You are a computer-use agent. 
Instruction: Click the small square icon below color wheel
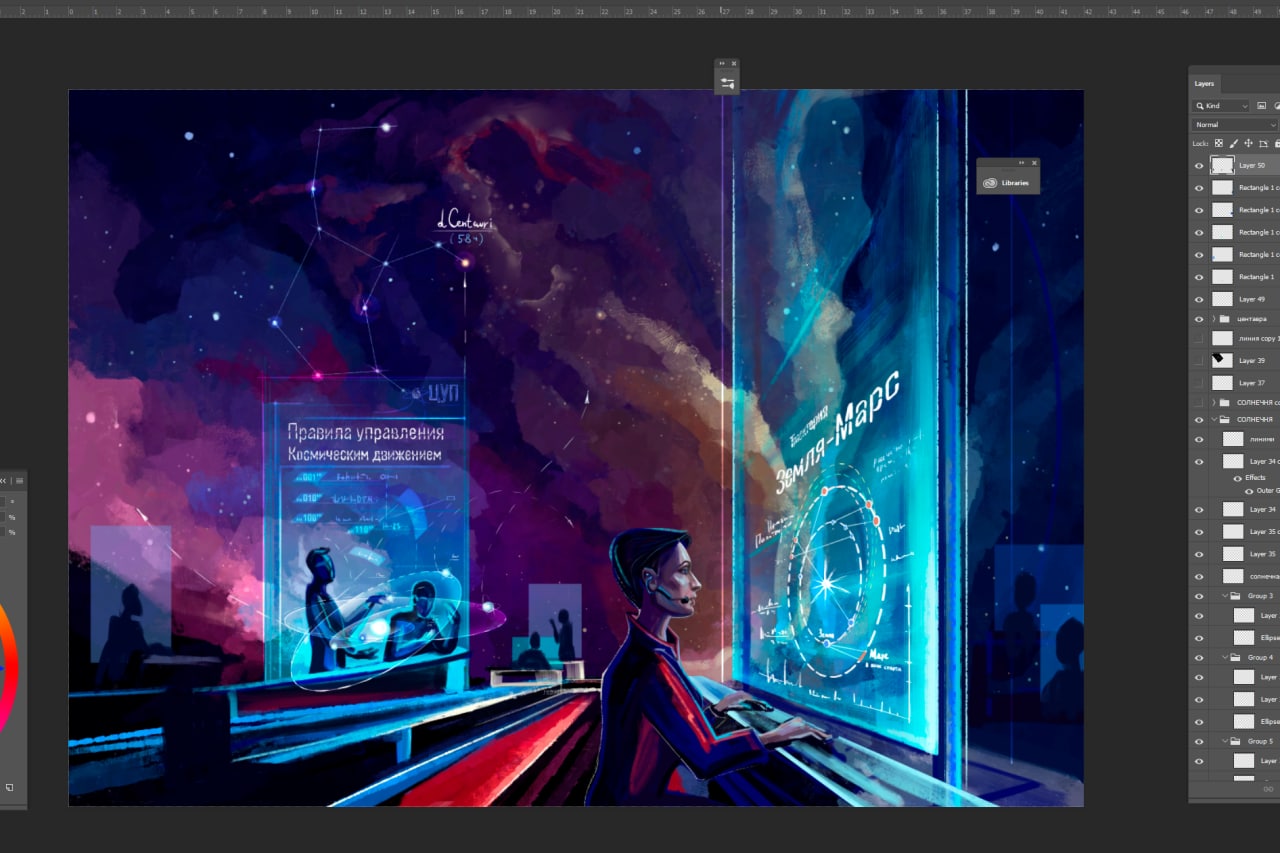9,787
